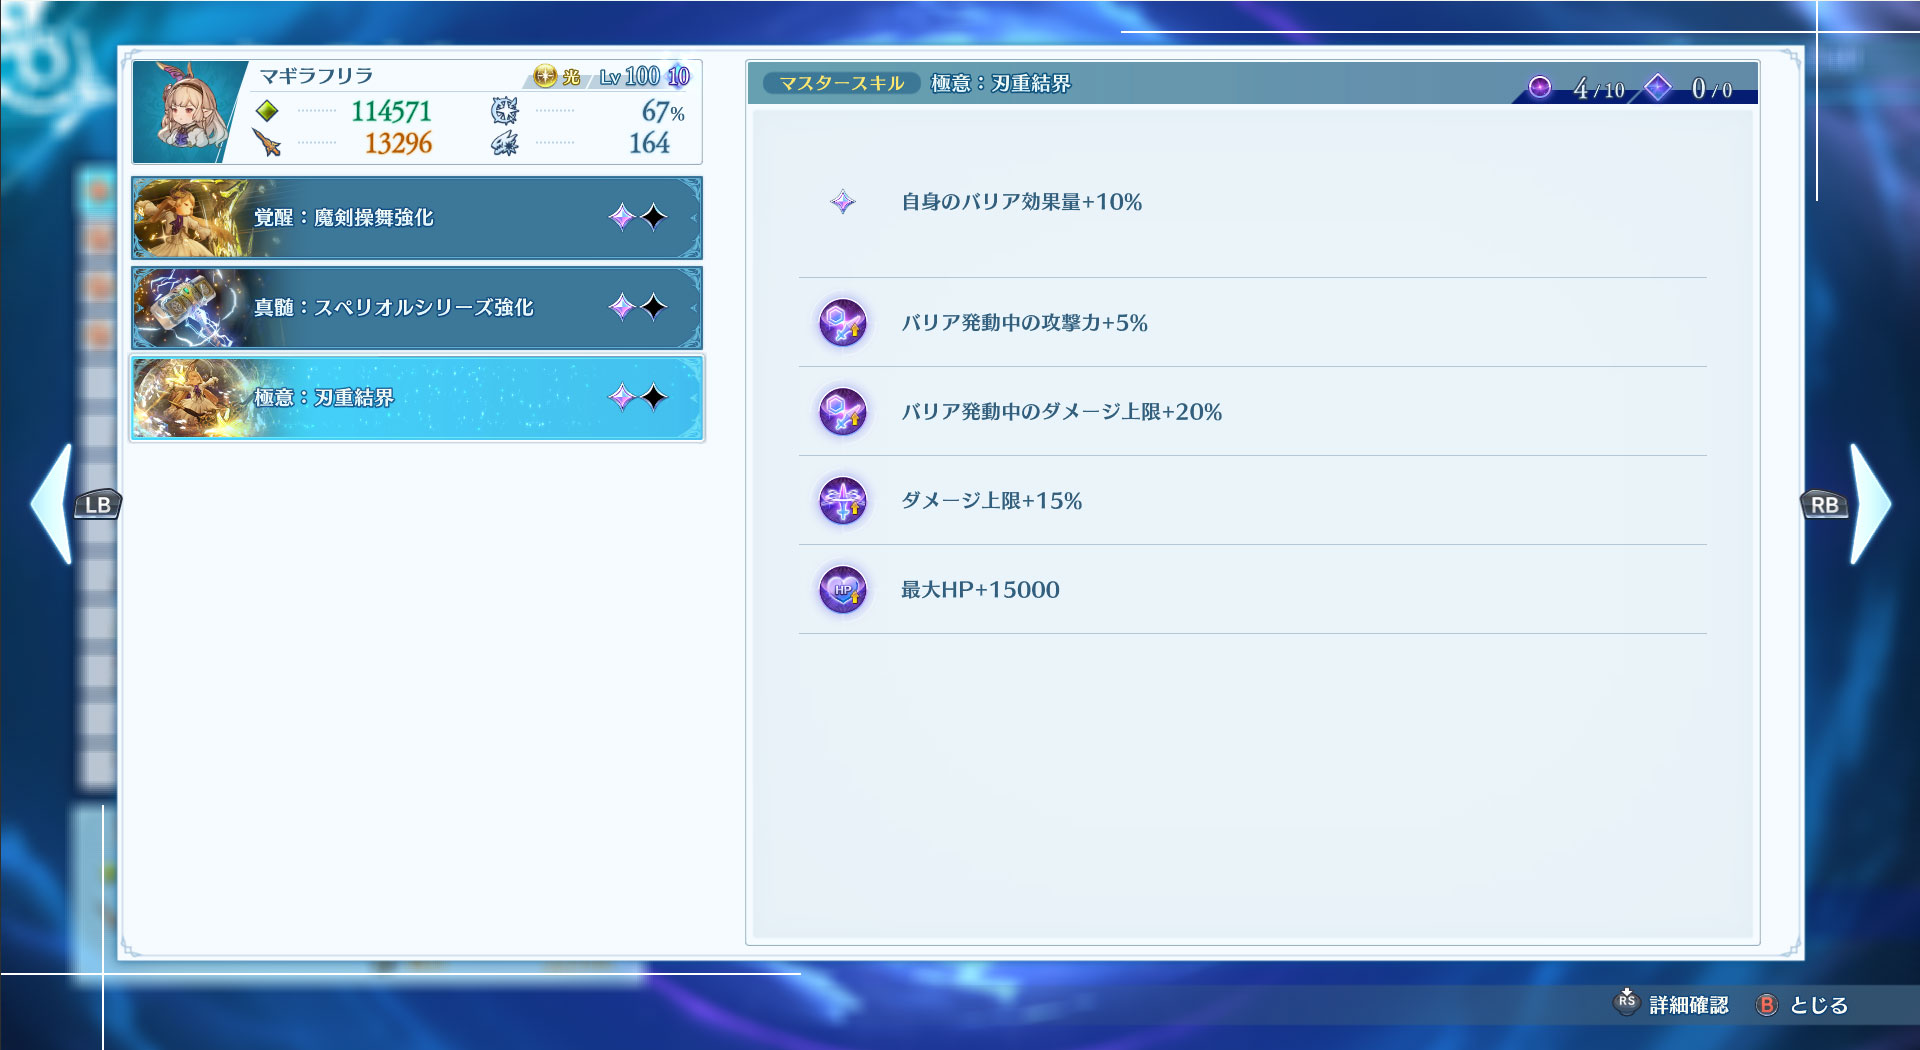Click text 自身のバリア効果量+10%
Viewport: 1920px width, 1050px height.
[1021, 202]
